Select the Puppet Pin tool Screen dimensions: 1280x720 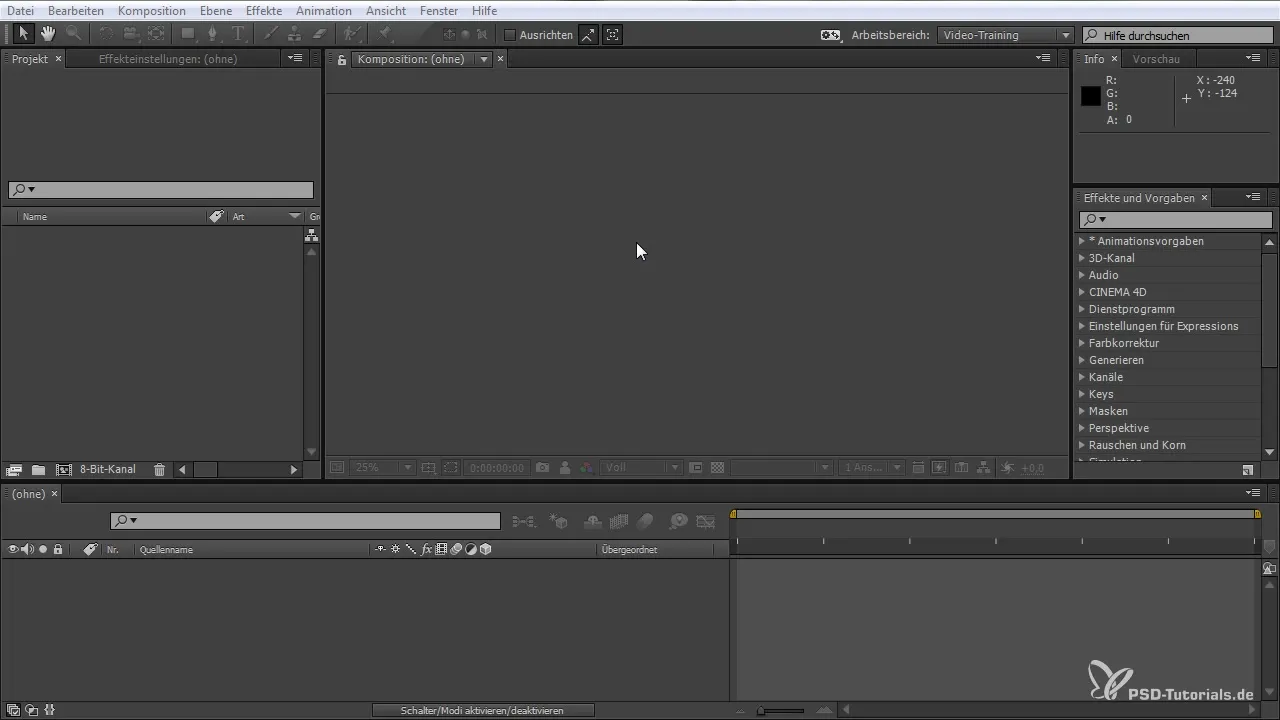tap(385, 34)
